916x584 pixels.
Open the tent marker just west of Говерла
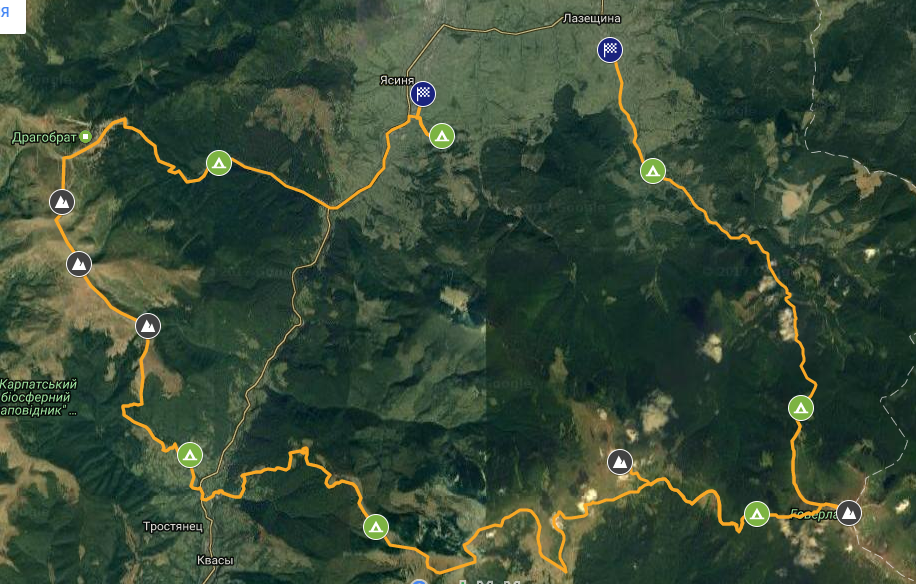[x=757, y=514]
